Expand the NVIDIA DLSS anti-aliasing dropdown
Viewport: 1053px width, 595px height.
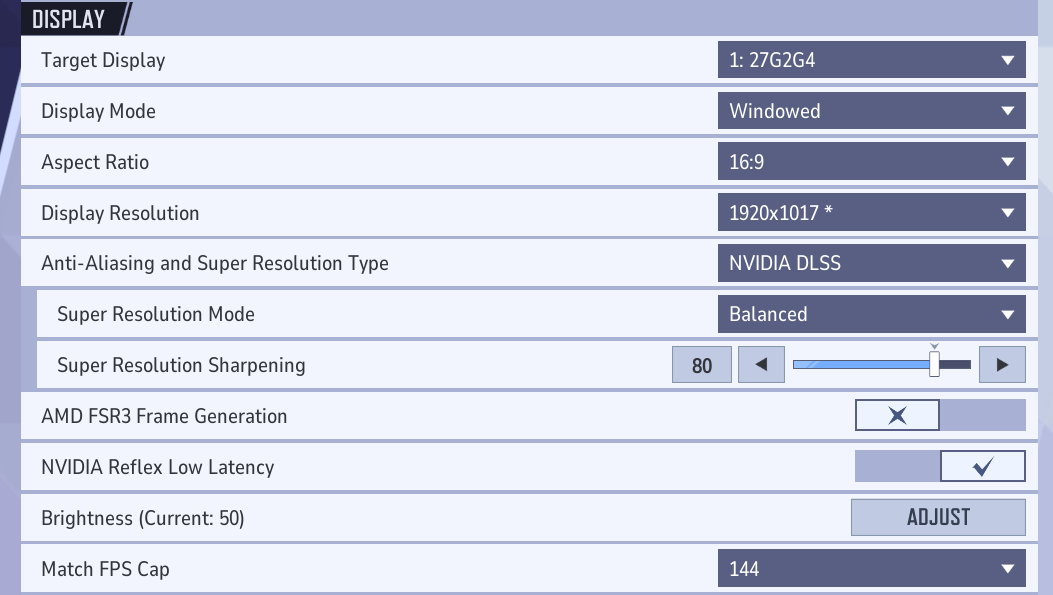coord(870,264)
